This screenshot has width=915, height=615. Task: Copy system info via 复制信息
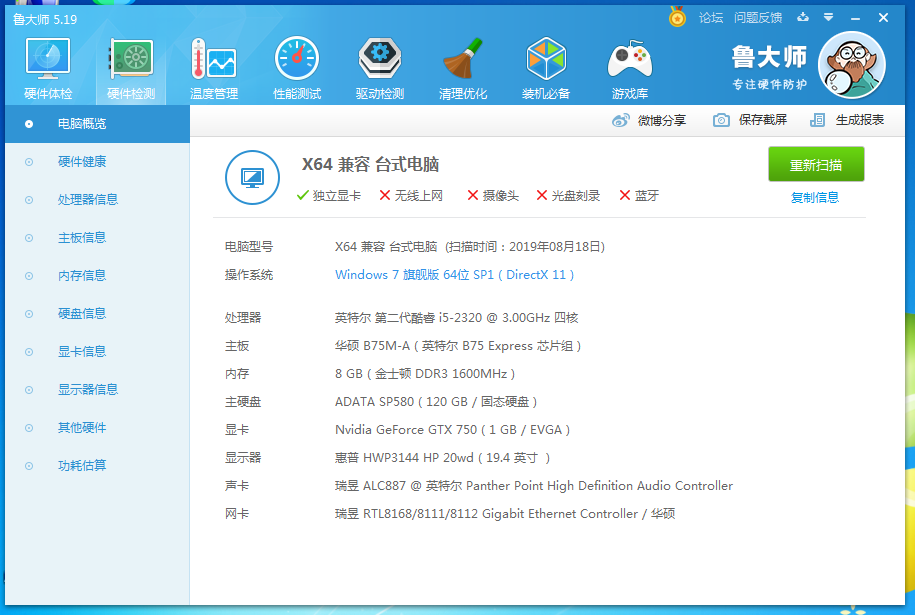pos(815,198)
